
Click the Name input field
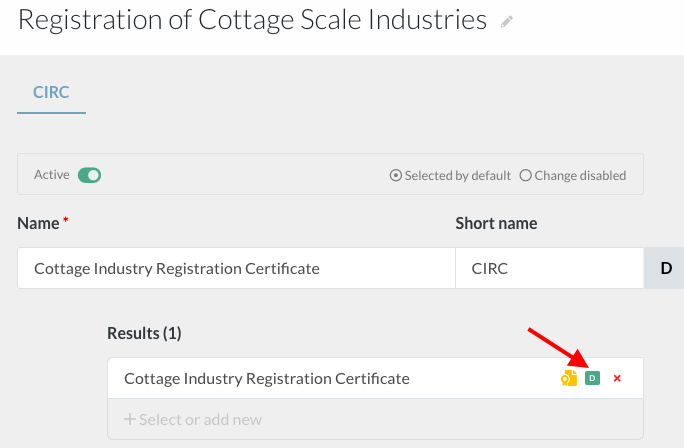[x=236, y=268]
